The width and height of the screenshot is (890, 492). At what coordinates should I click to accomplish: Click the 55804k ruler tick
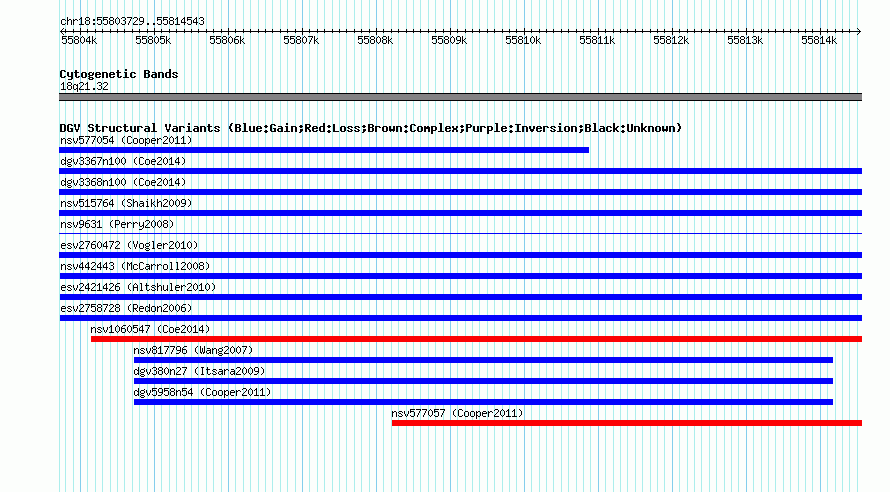[x=79, y=40]
